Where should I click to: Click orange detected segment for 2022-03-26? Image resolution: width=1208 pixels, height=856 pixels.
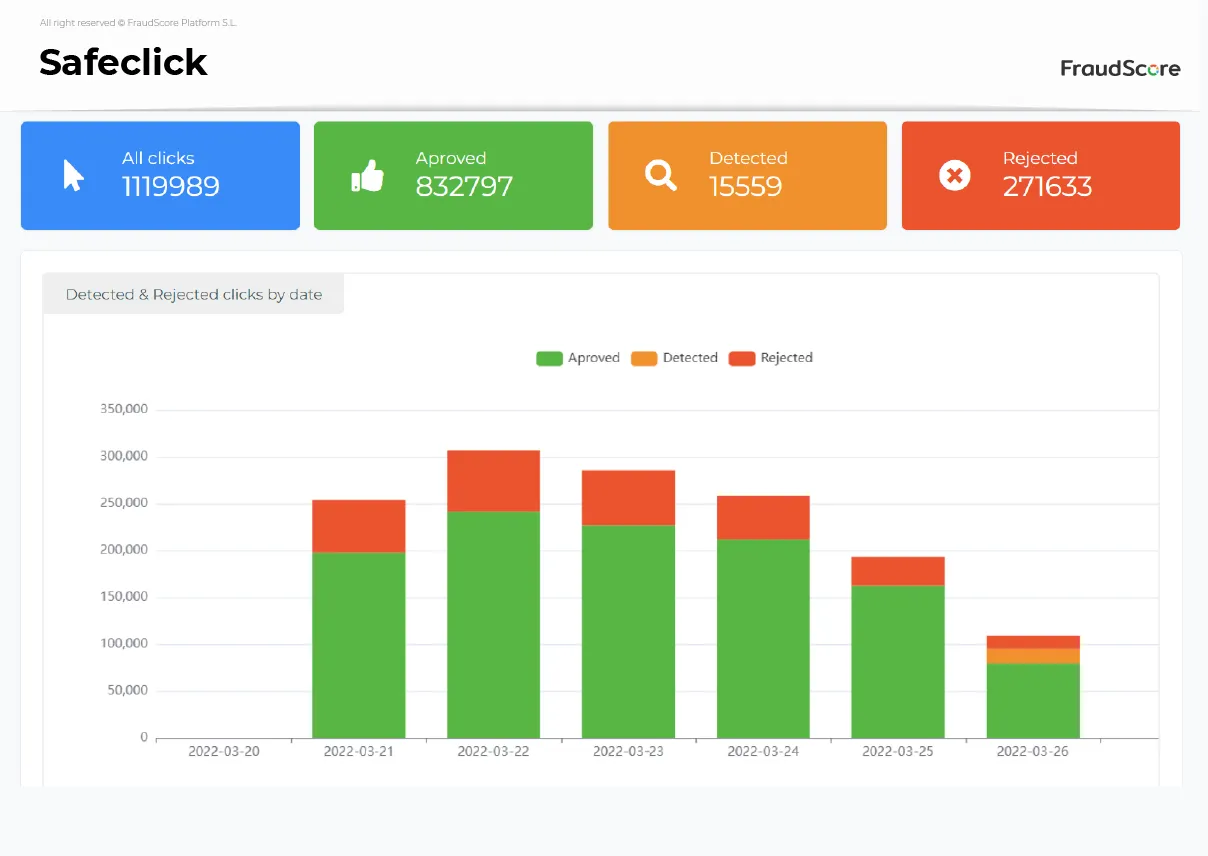tap(1033, 656)
